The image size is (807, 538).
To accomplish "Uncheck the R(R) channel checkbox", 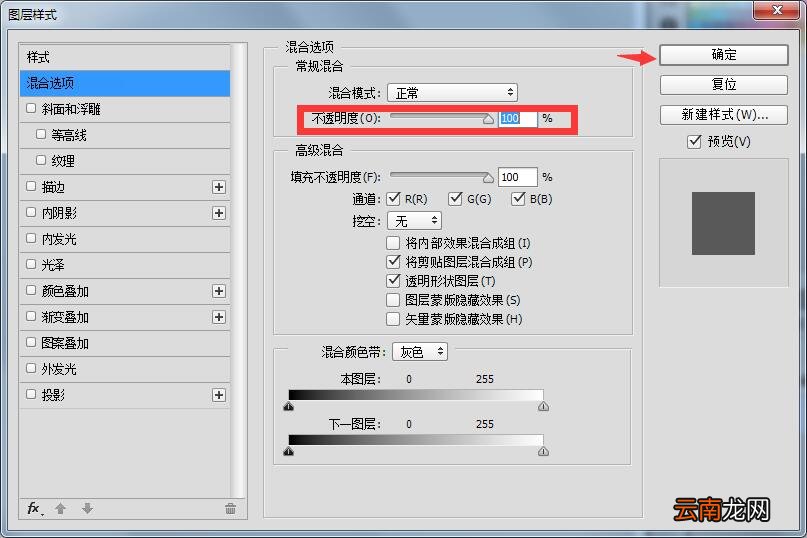I will coord(393,199).
